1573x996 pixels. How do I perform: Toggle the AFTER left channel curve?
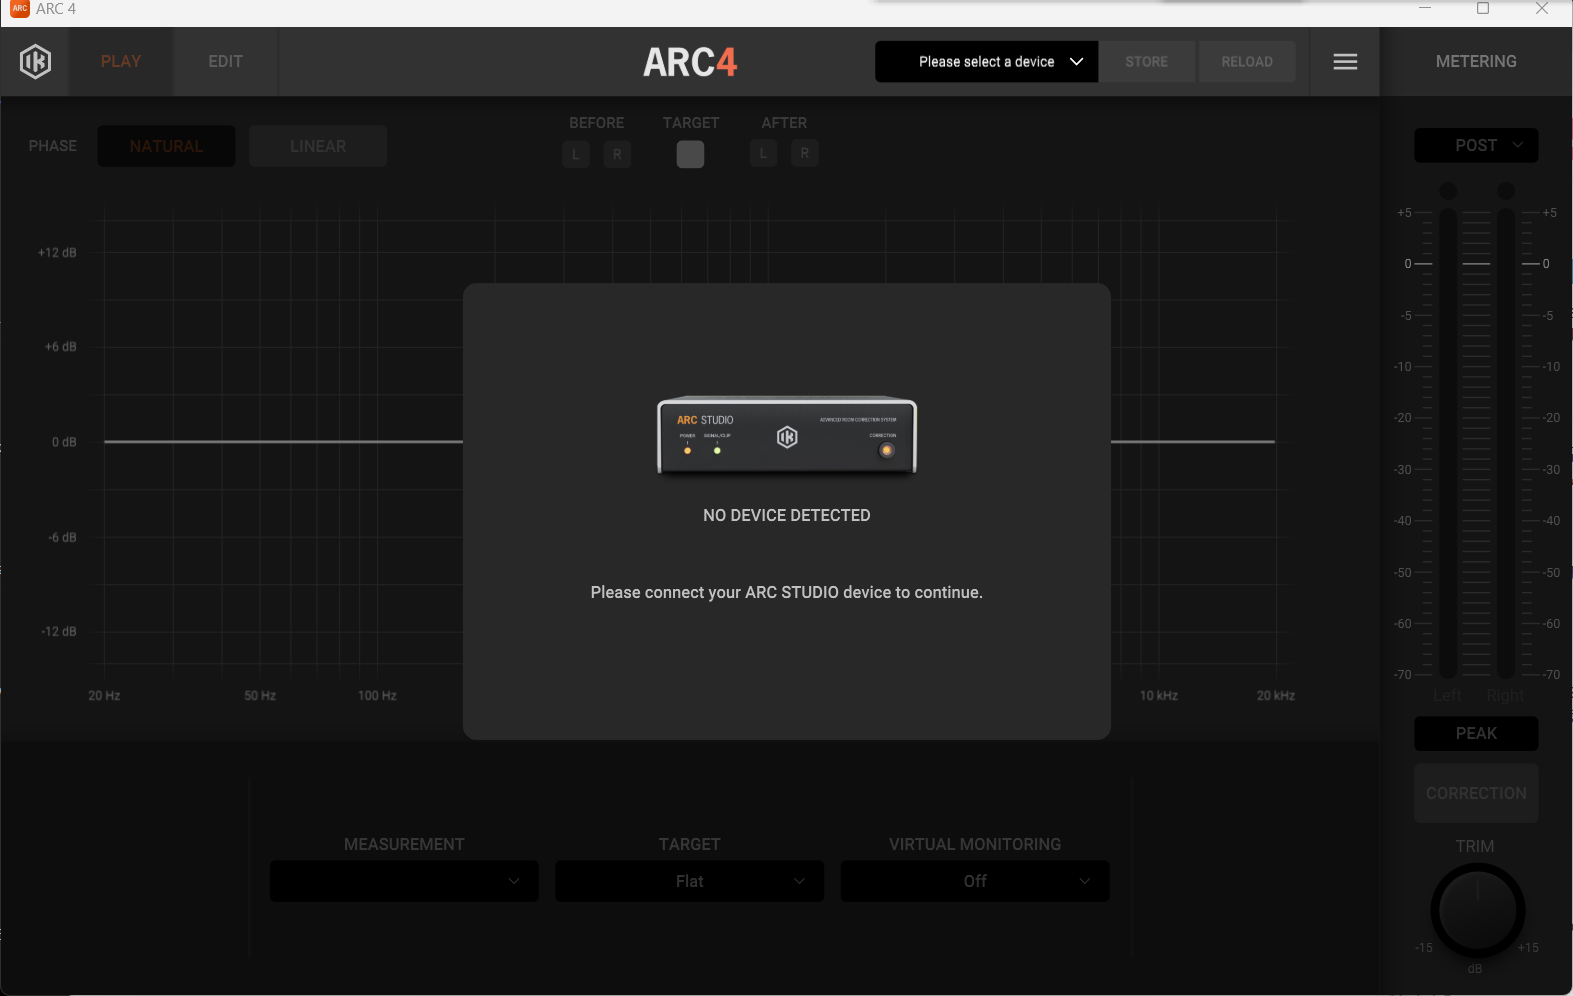tap(764, 154)
